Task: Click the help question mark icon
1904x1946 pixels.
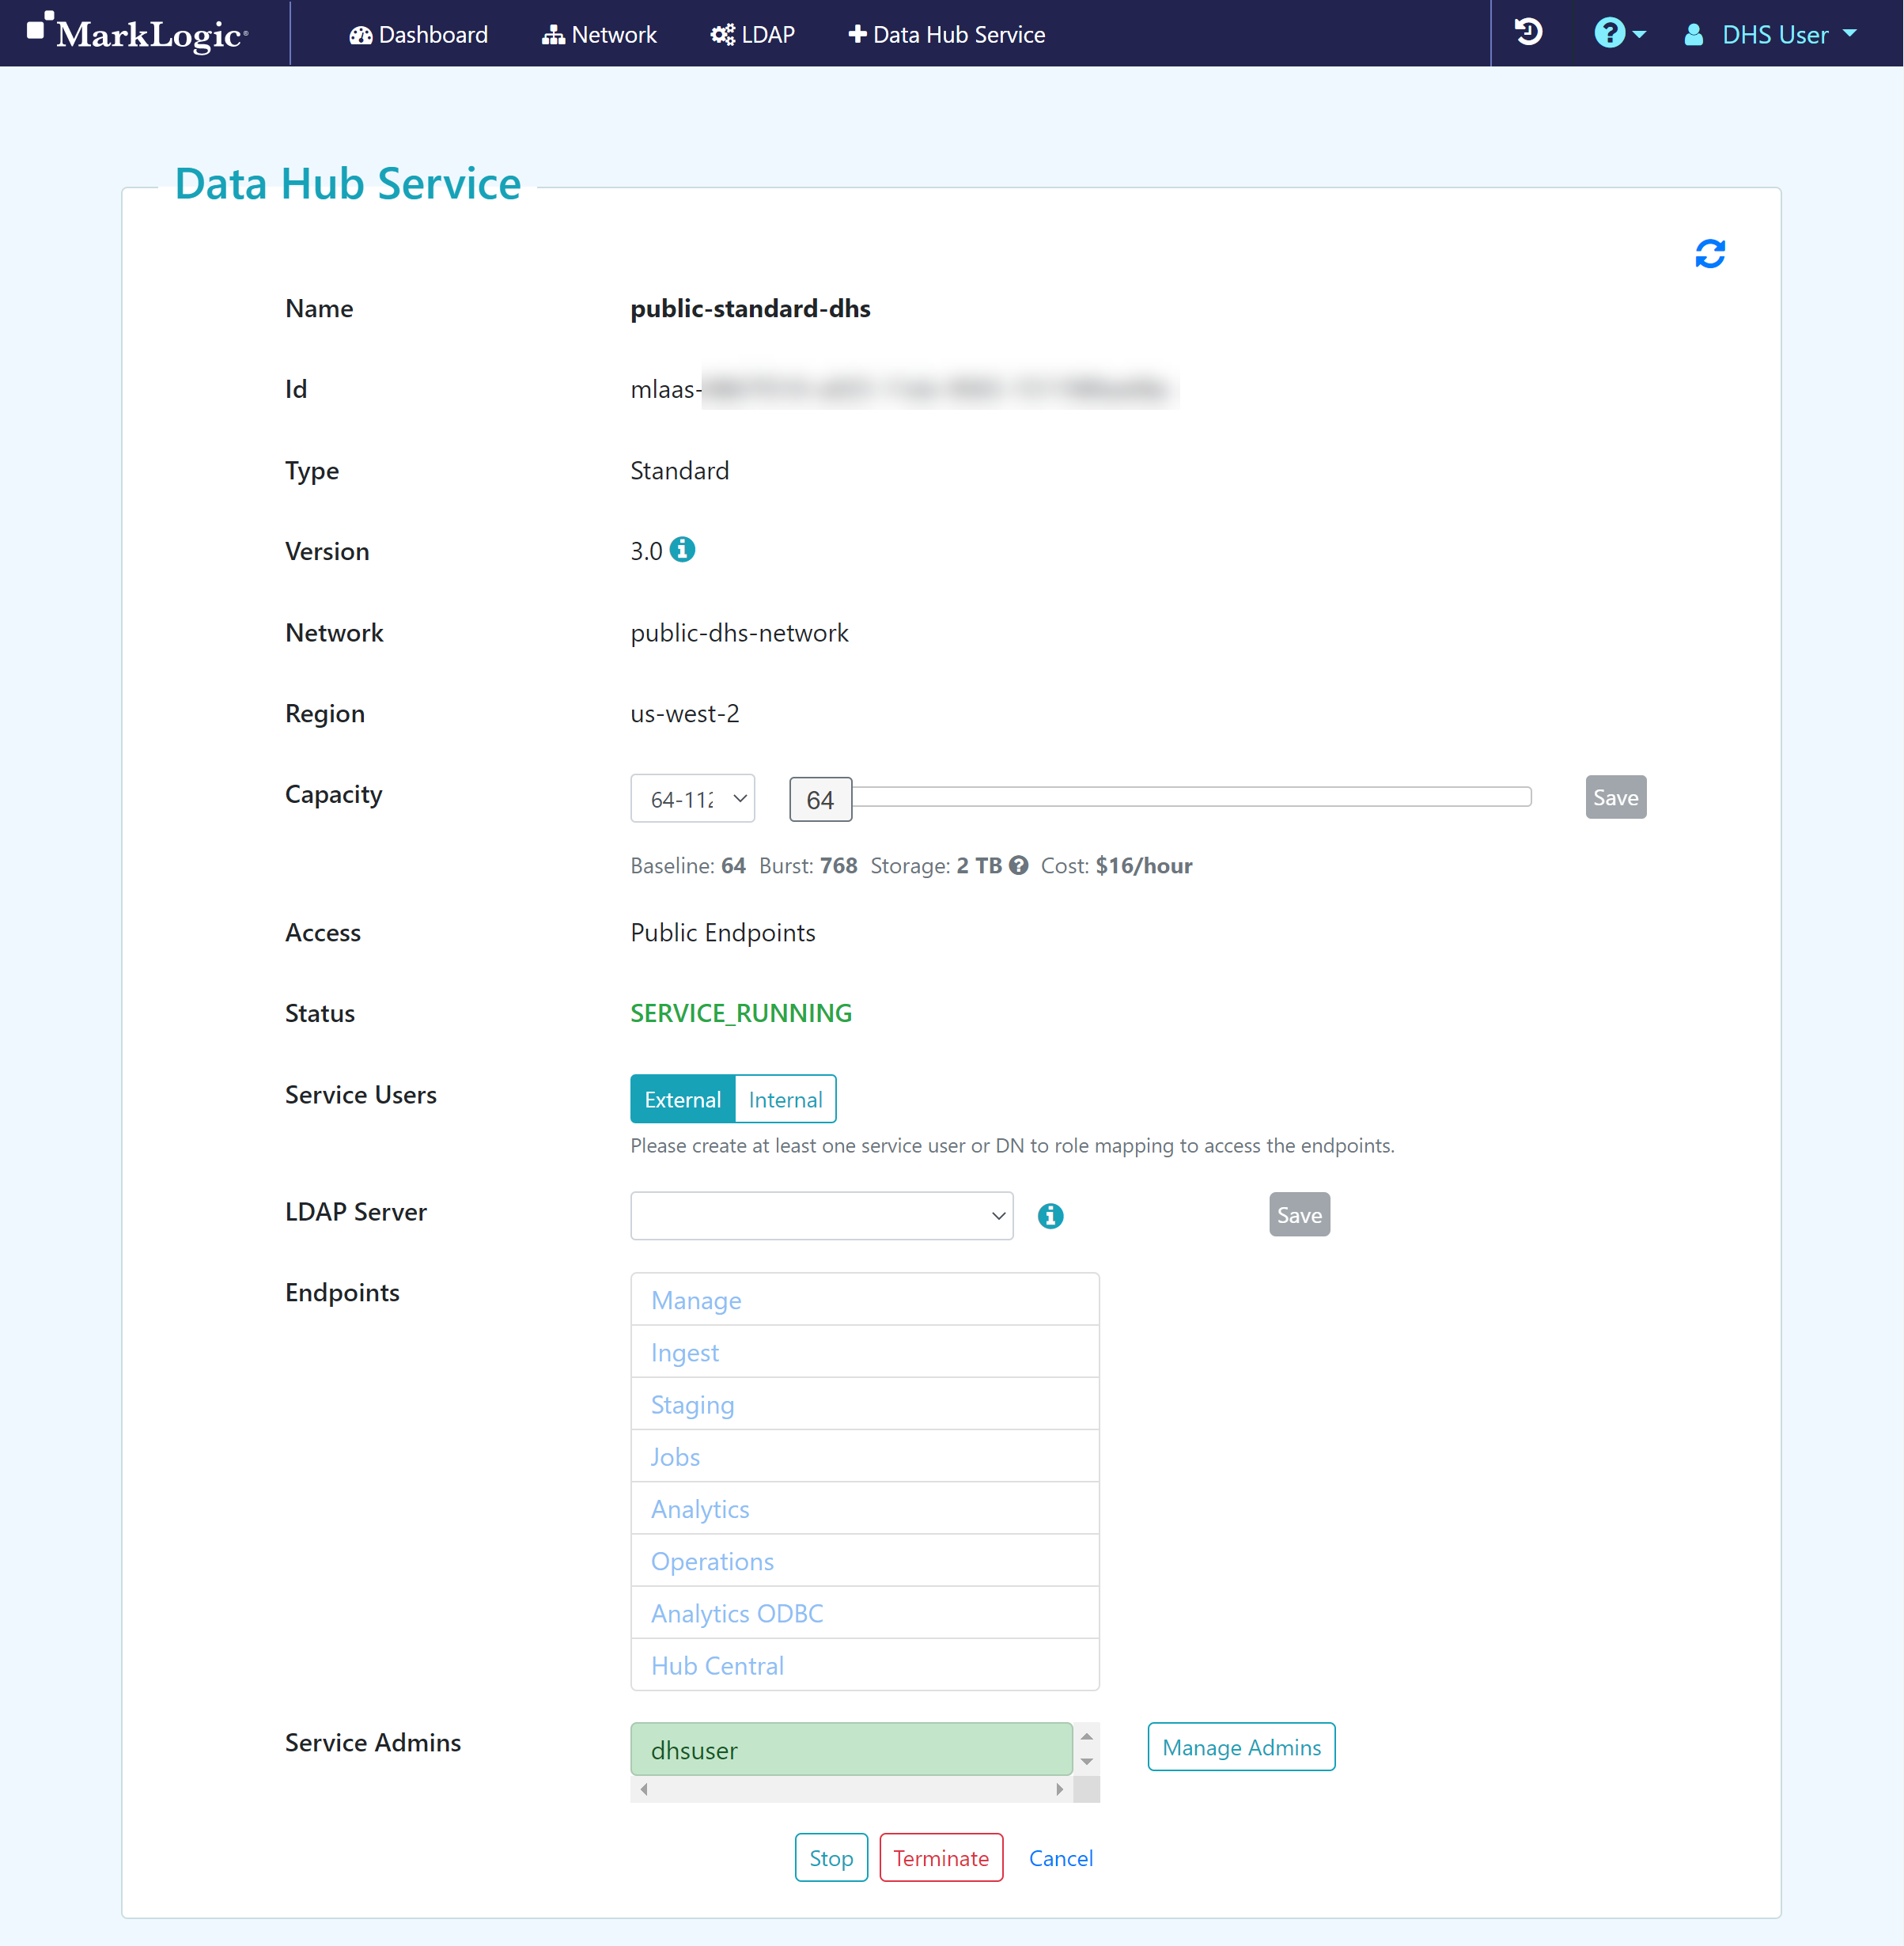Action: pos(1608,33)
